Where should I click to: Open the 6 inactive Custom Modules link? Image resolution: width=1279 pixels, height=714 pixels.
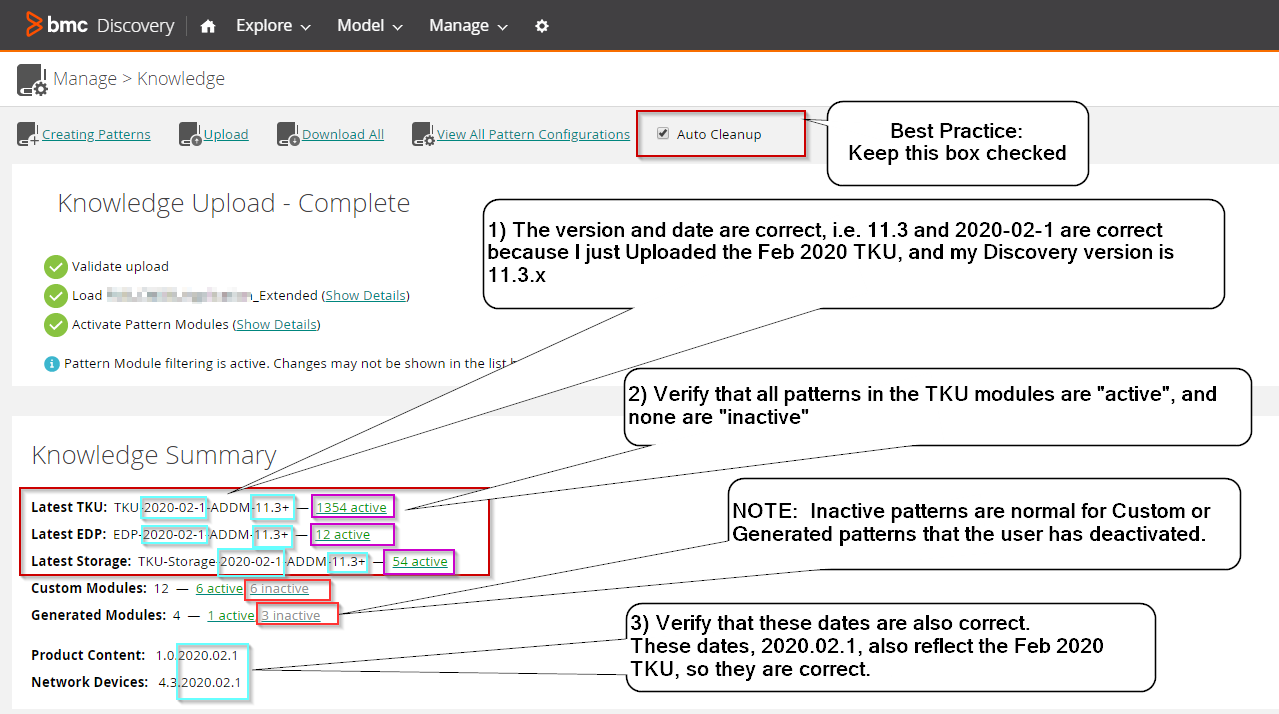coord(279,589)
